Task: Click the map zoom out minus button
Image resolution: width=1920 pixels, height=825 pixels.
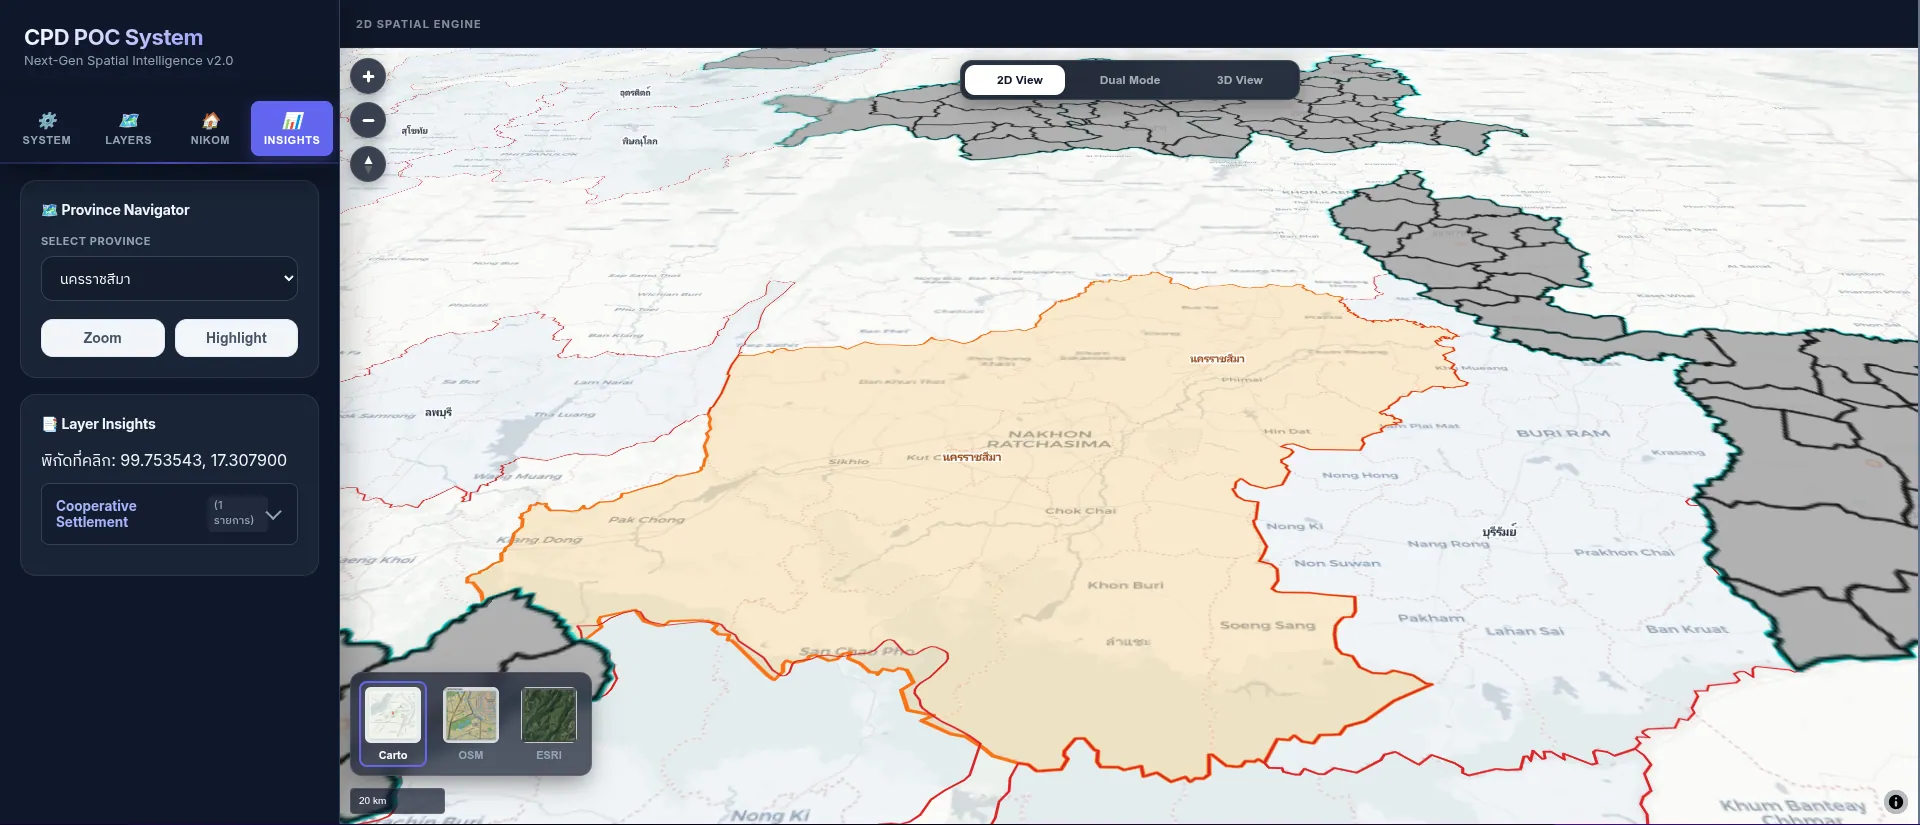Action: click(368, 120)
